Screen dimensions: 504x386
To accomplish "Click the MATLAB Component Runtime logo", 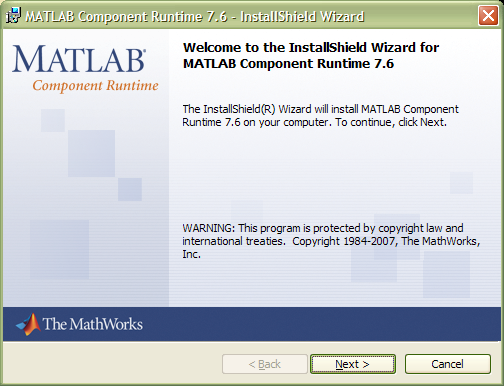I will pos(85,68).
